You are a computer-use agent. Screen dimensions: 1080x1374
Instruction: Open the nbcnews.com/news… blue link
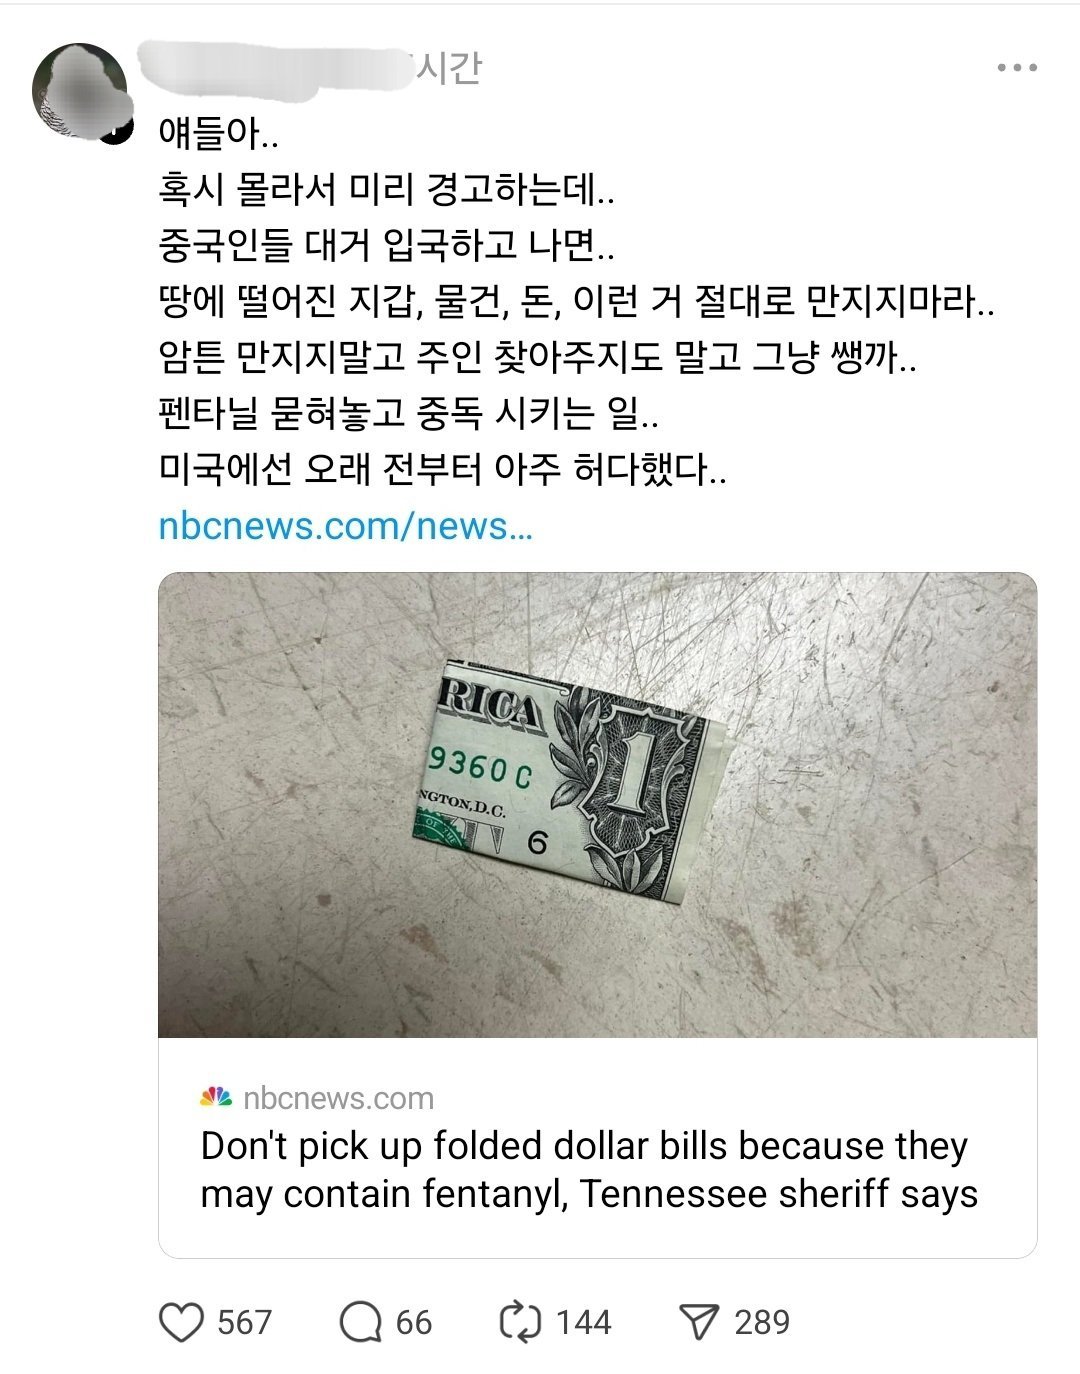click(x=345, y=525)
